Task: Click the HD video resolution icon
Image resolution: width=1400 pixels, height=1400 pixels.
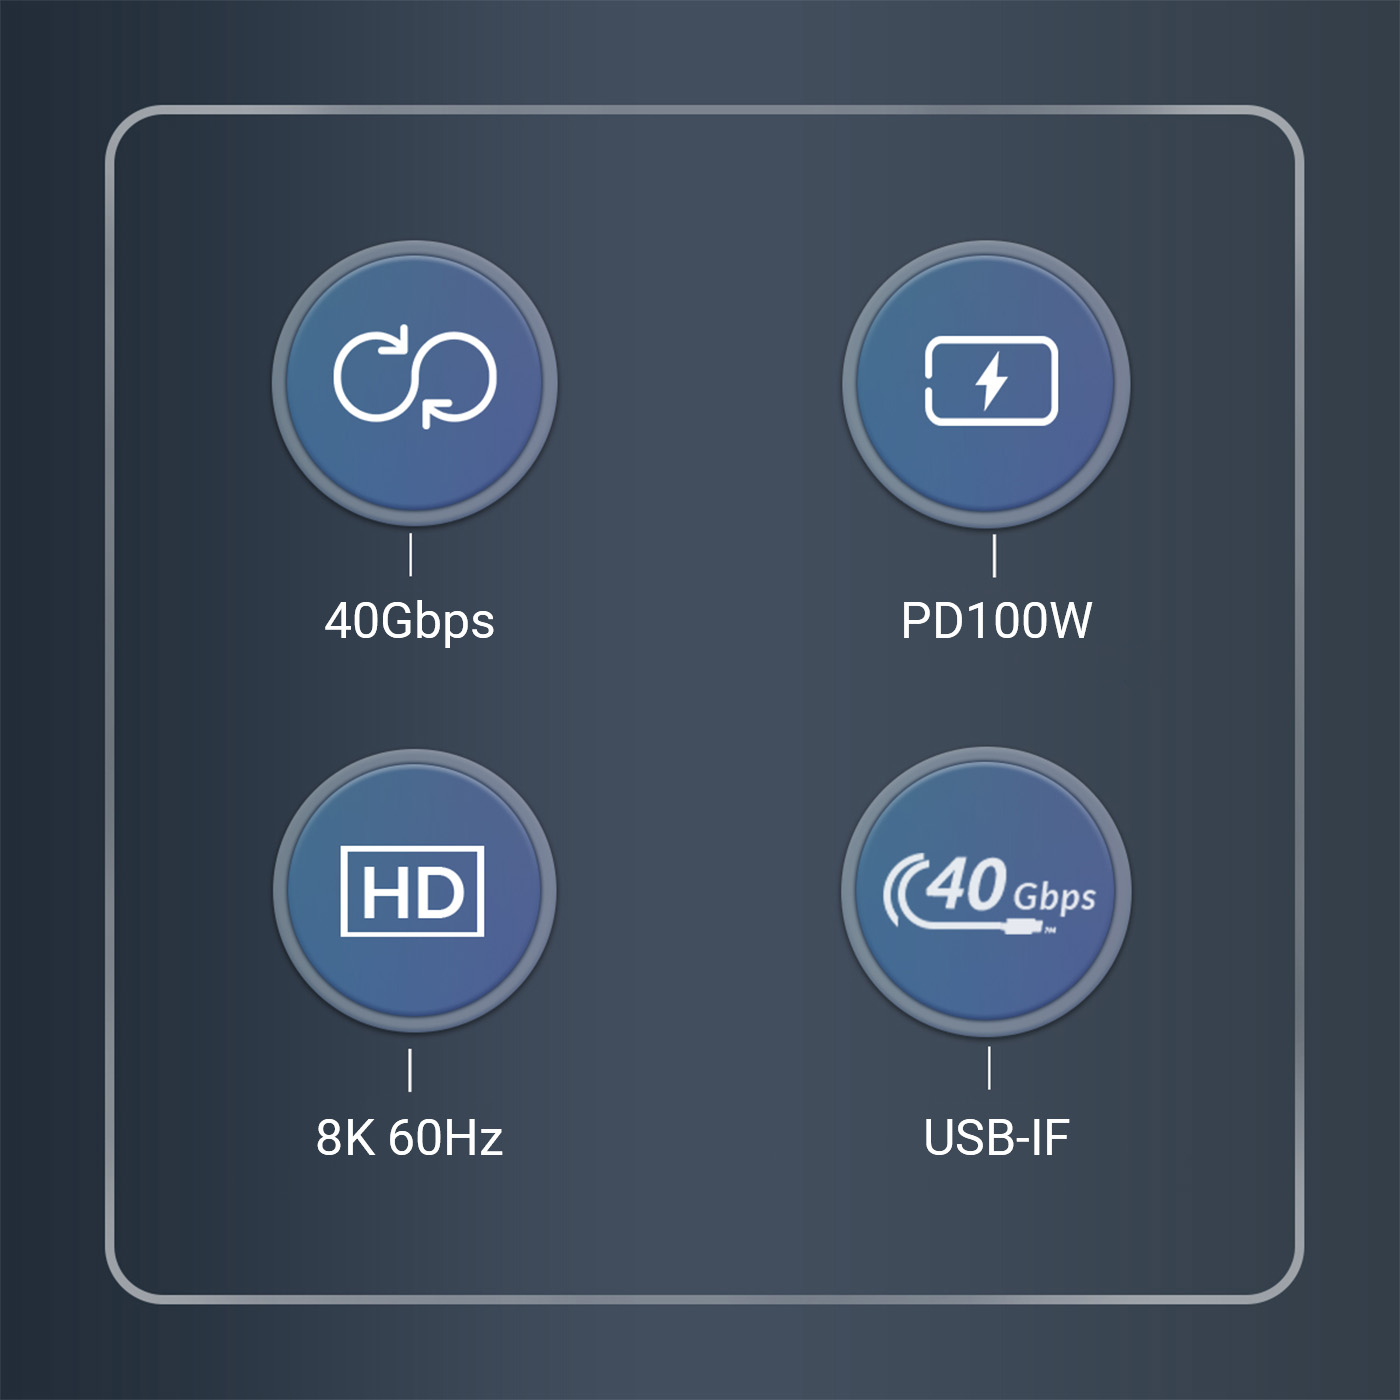Action: click(x=412, y=891)
